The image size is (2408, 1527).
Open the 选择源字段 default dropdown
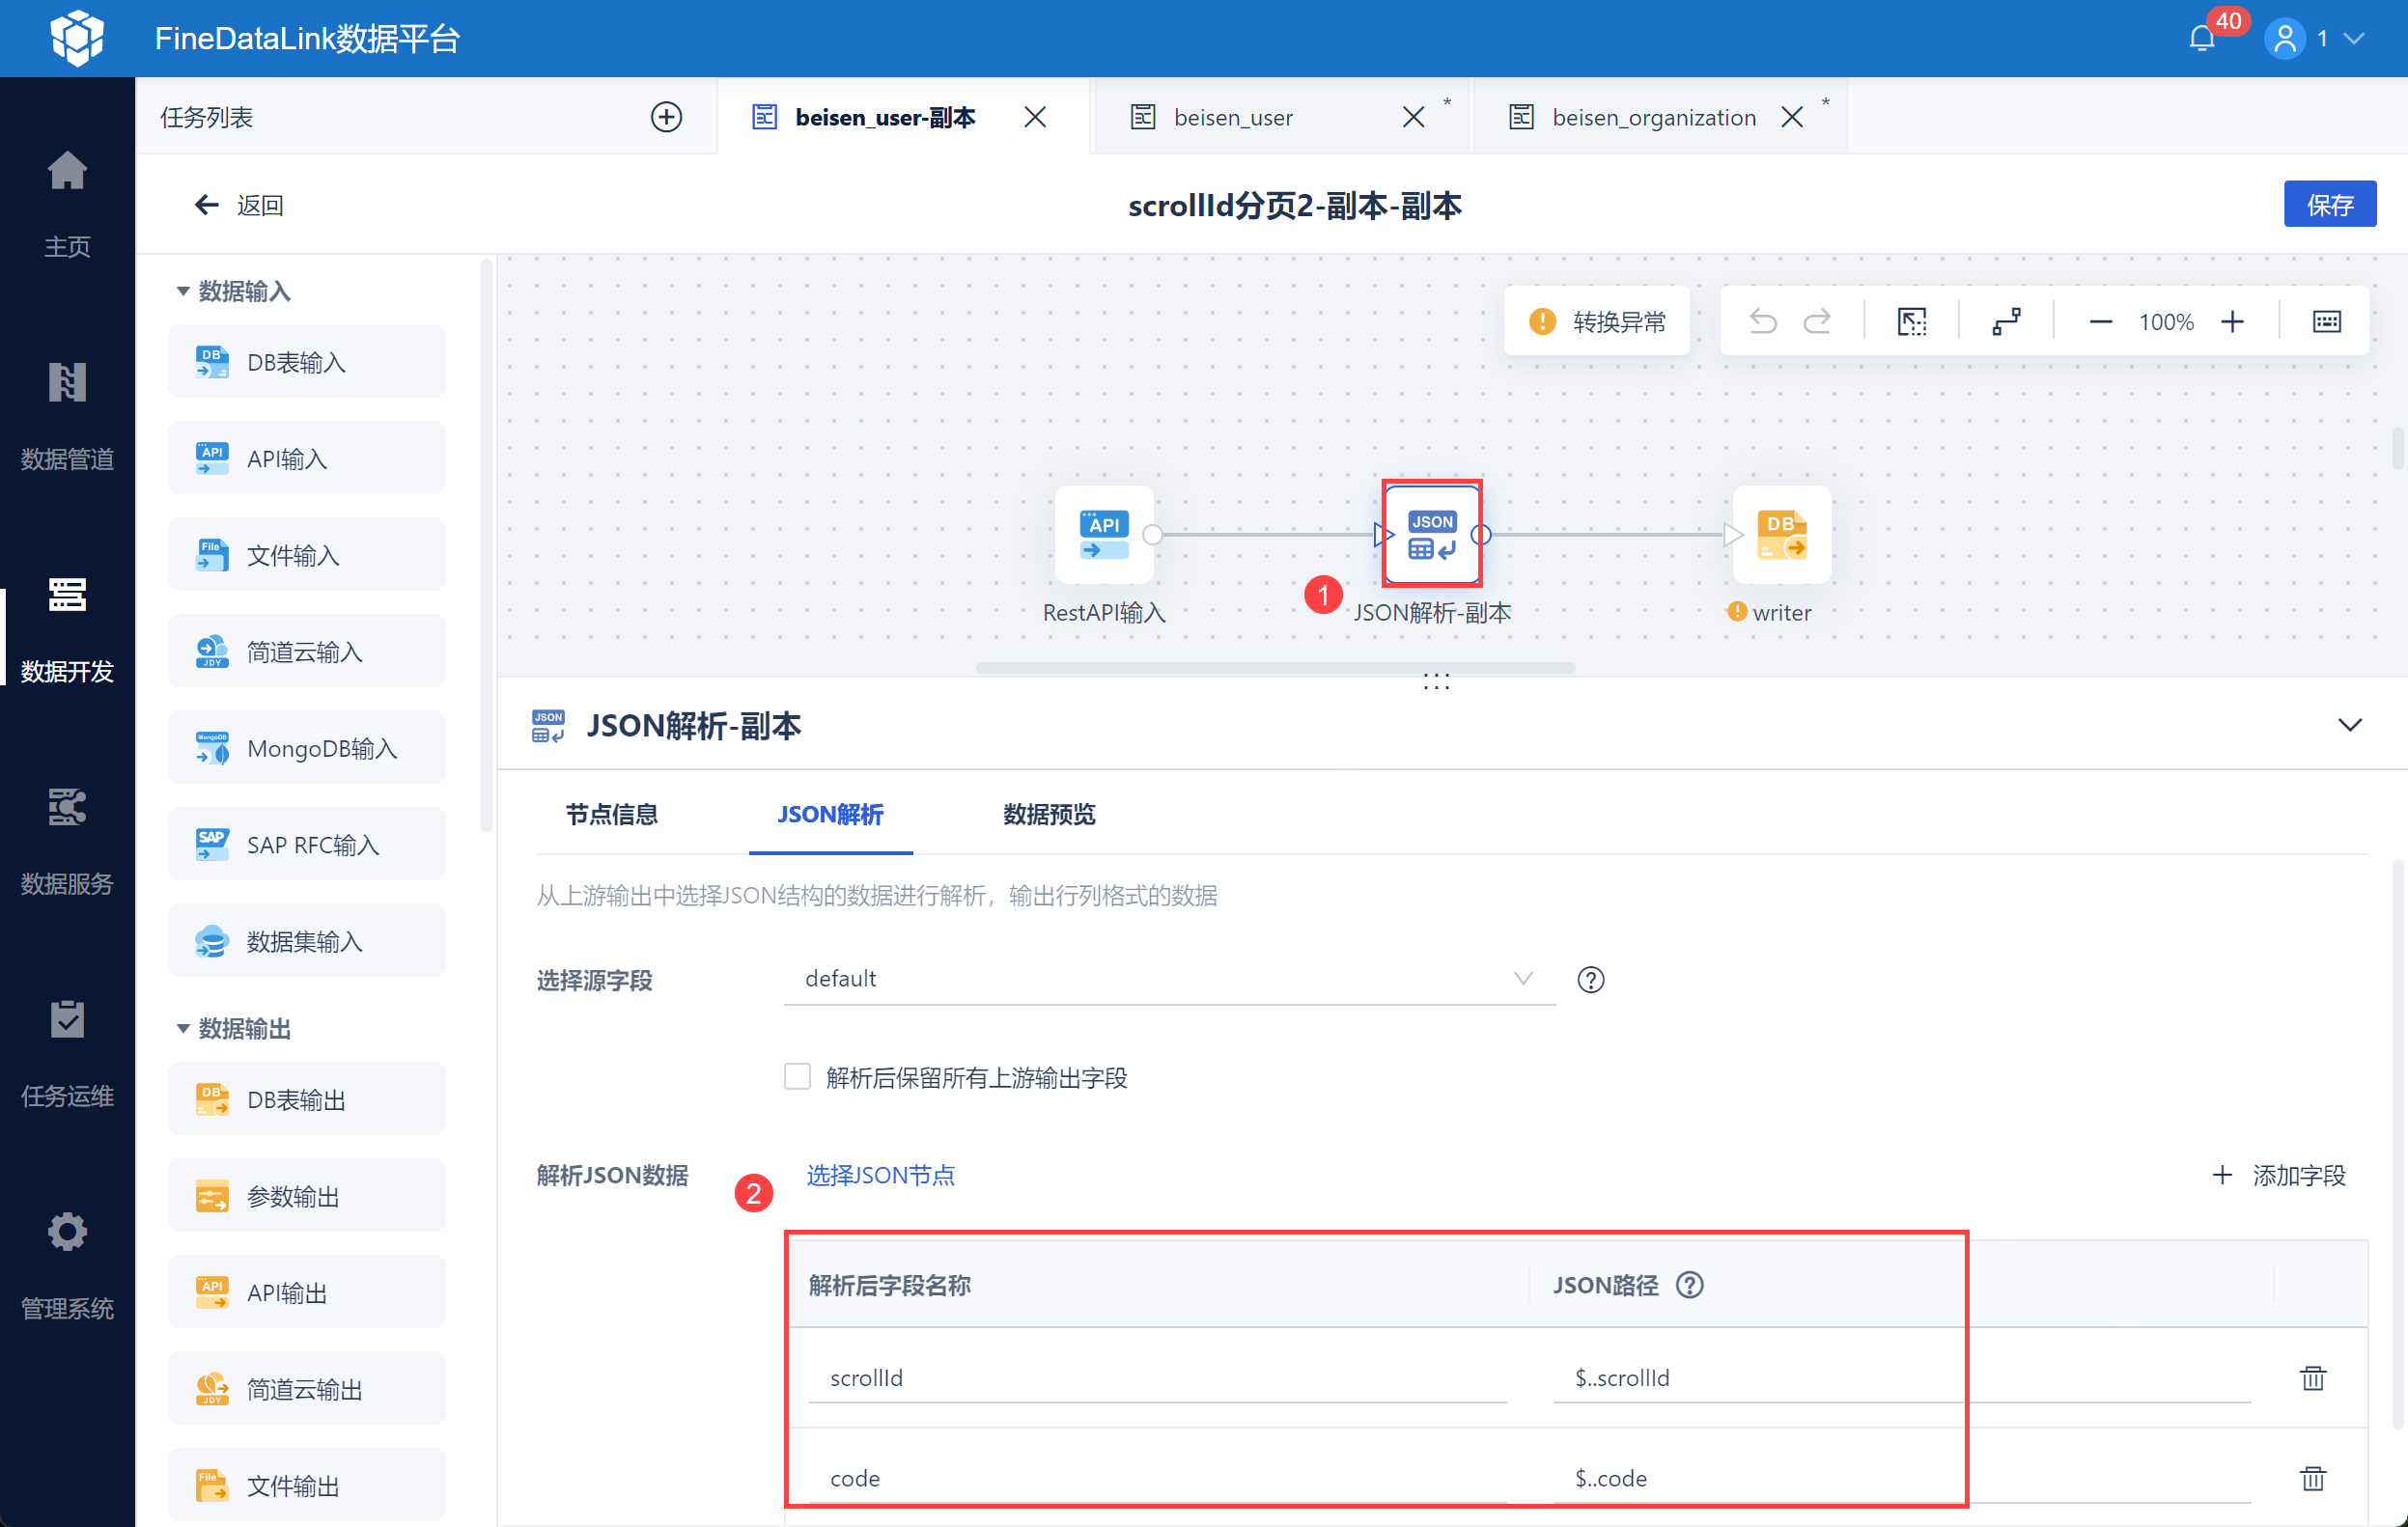coord(1168,979)
